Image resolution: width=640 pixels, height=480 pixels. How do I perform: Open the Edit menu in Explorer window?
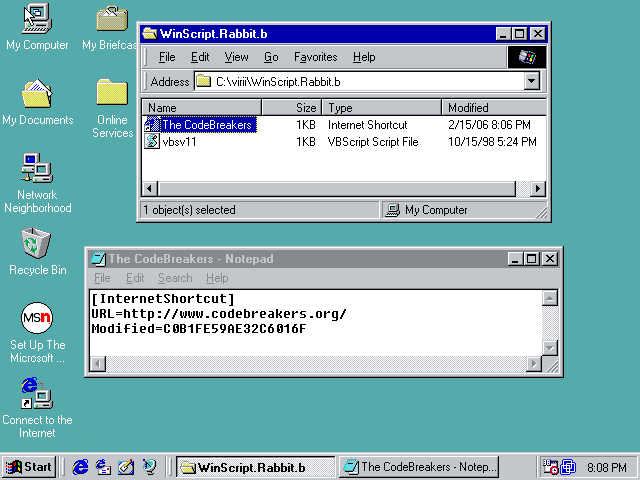point(200,57)
